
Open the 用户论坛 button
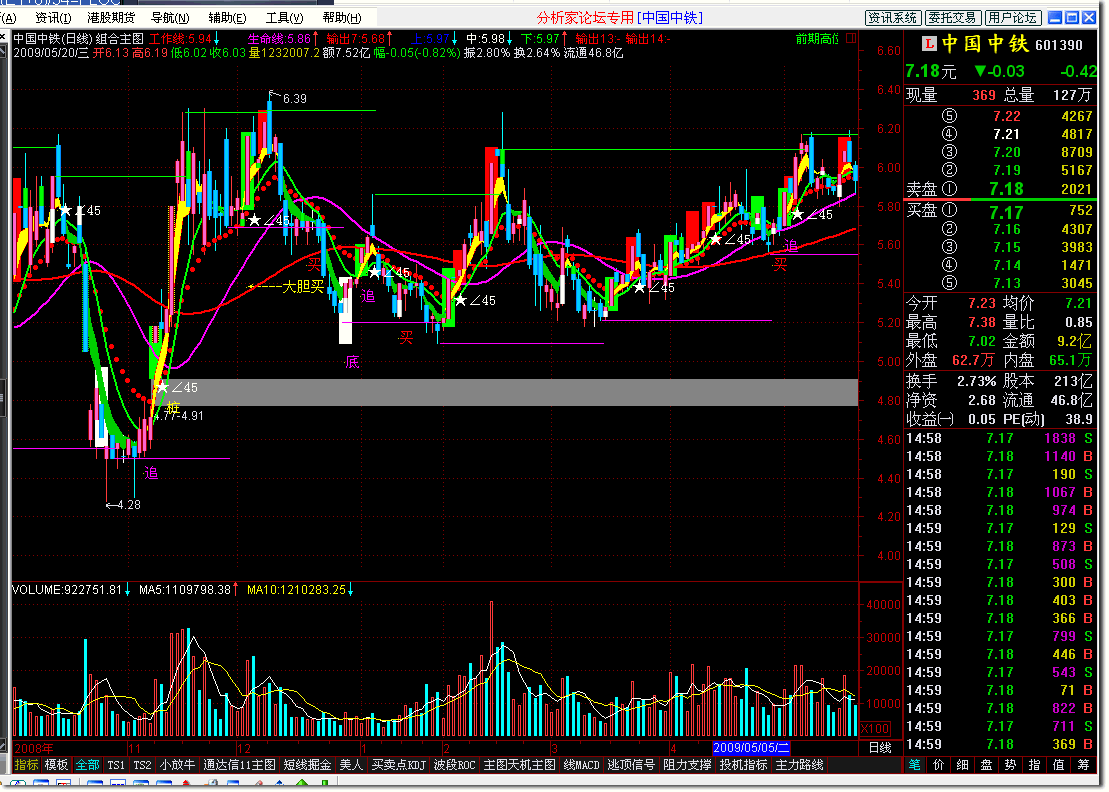coord(1012,18)
